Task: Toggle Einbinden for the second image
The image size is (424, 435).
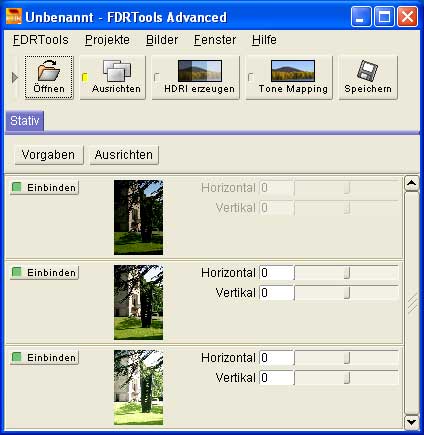Action: [45, 273]
